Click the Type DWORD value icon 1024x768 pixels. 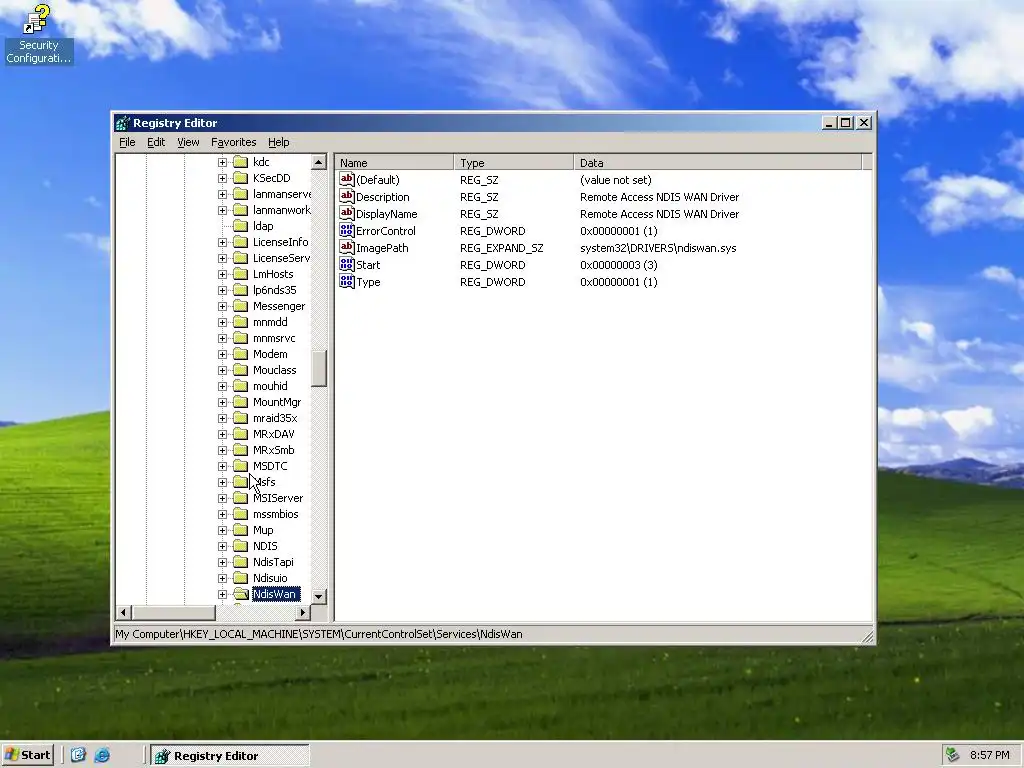click(x=347, y=281)
